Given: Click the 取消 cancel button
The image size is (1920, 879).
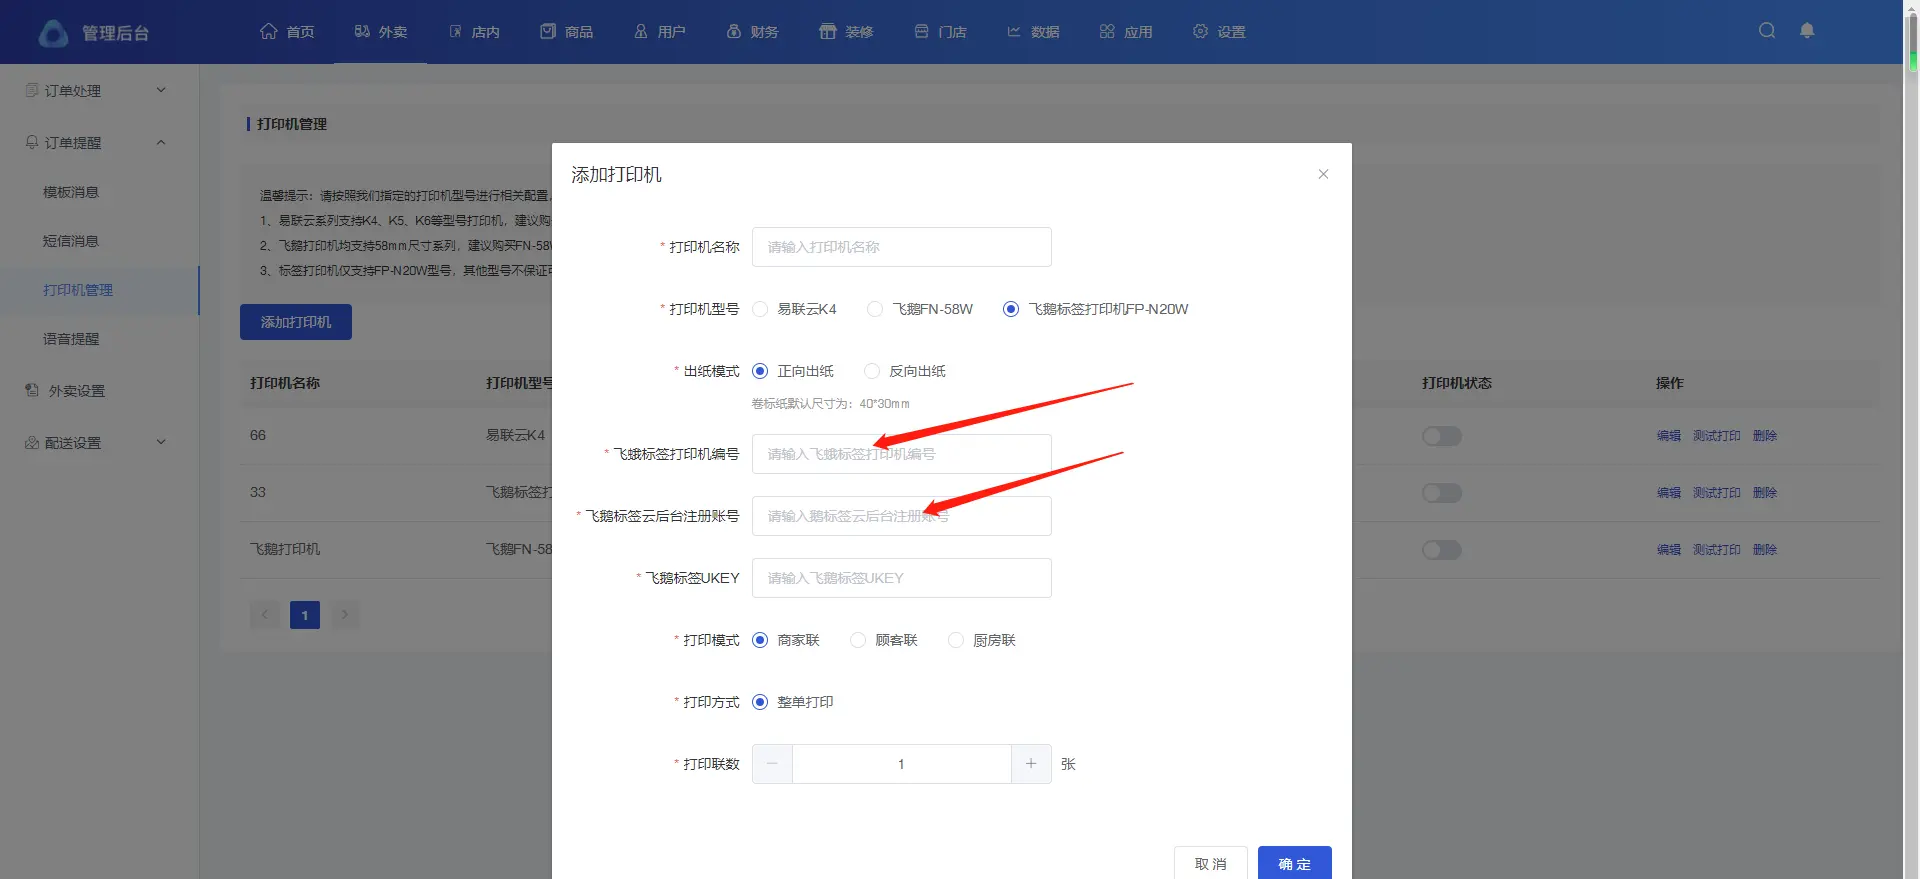Looking at the screenshot, I should tap(1210, 863).
